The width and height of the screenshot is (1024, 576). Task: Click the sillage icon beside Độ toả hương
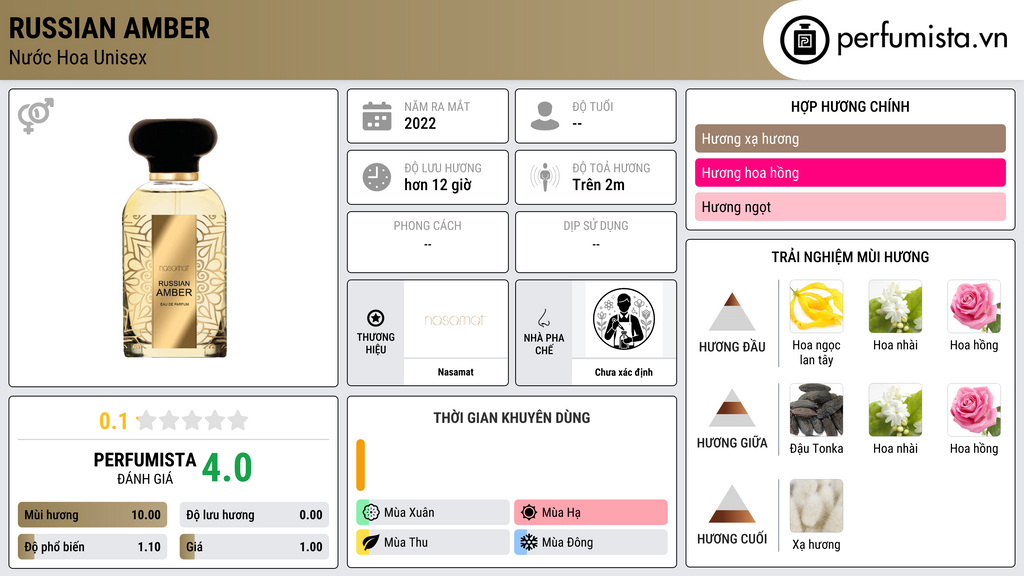[x=545, y=177]
